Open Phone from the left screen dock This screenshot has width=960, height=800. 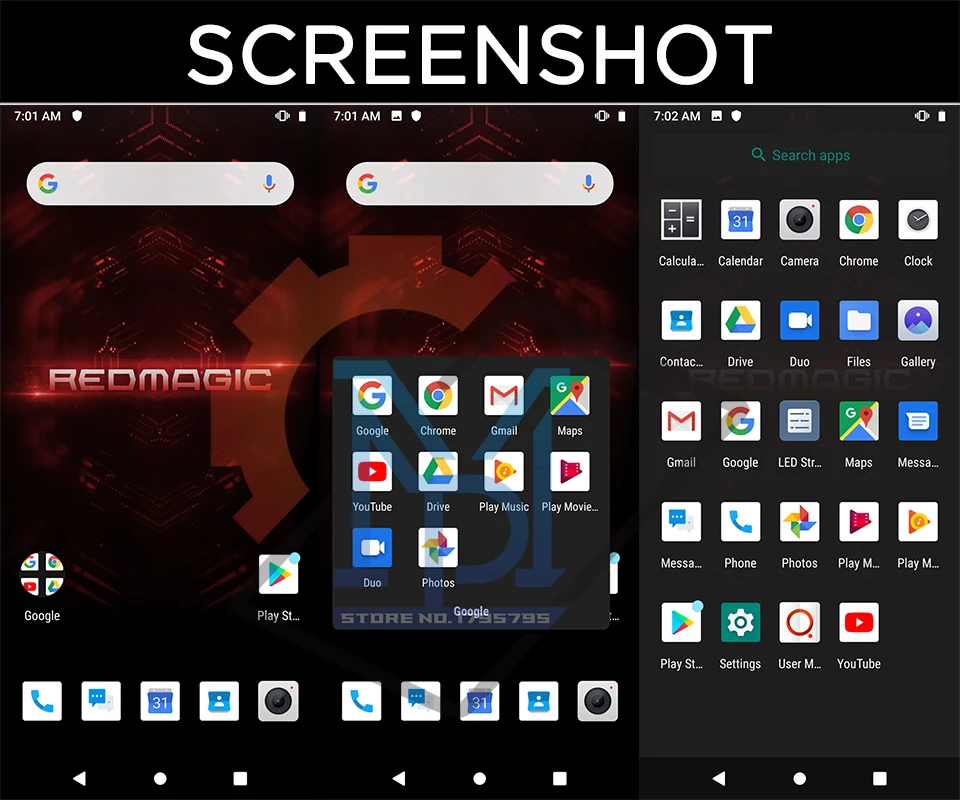click(42, 701)
